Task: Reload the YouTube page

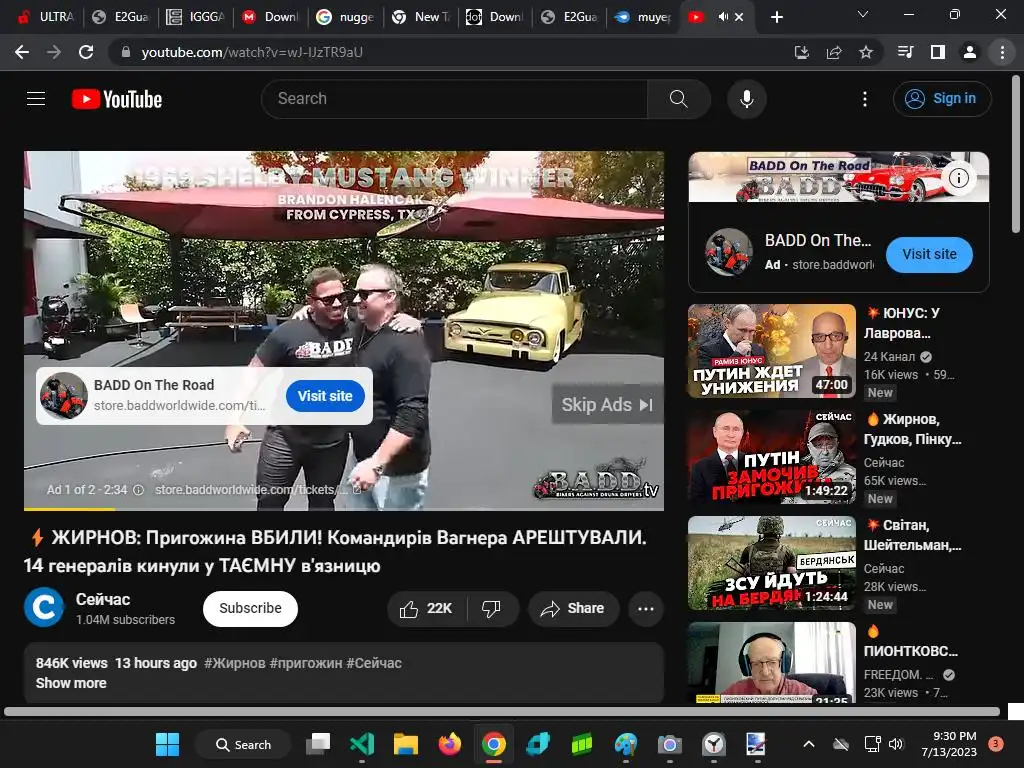Action: coord(86,52)
